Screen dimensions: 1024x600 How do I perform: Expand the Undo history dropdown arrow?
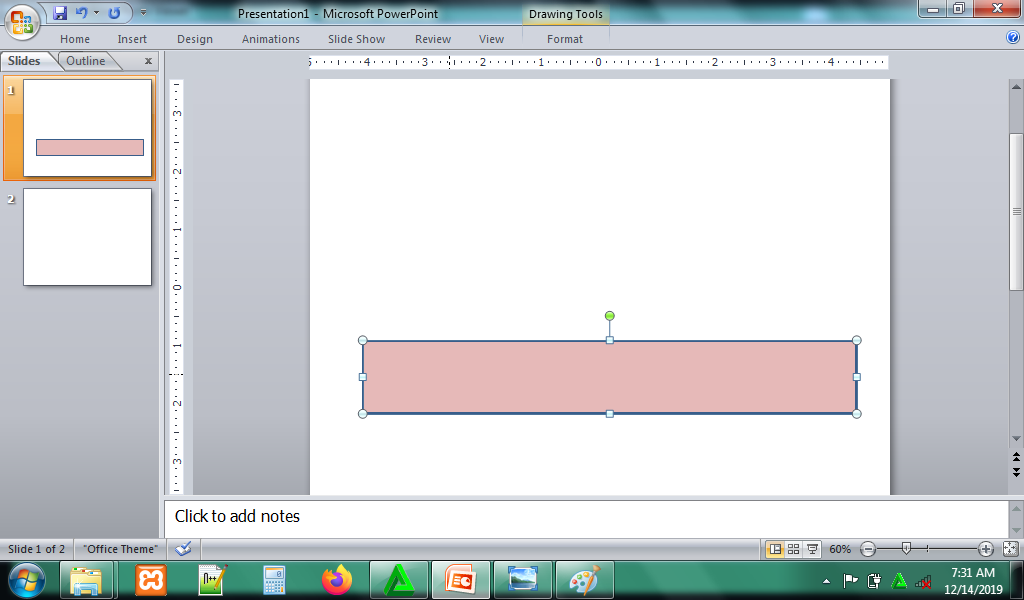[97, 13]
